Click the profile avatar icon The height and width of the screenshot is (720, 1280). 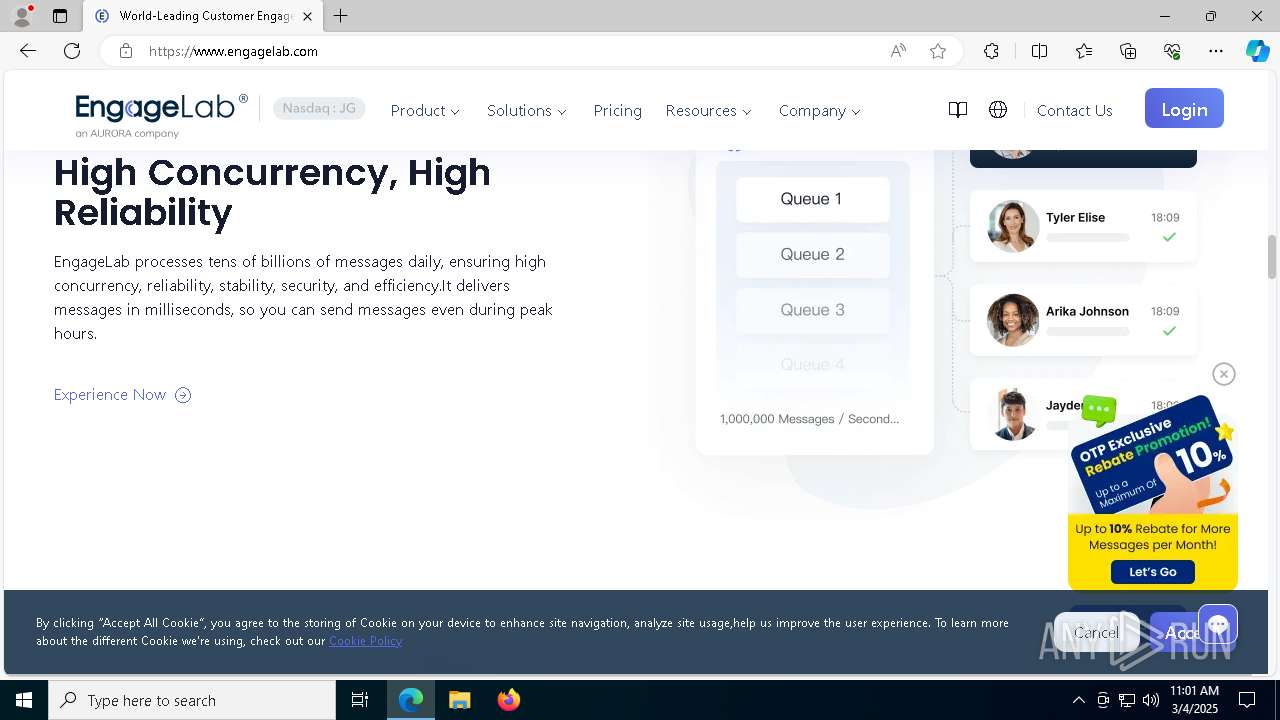click(22, 16)
